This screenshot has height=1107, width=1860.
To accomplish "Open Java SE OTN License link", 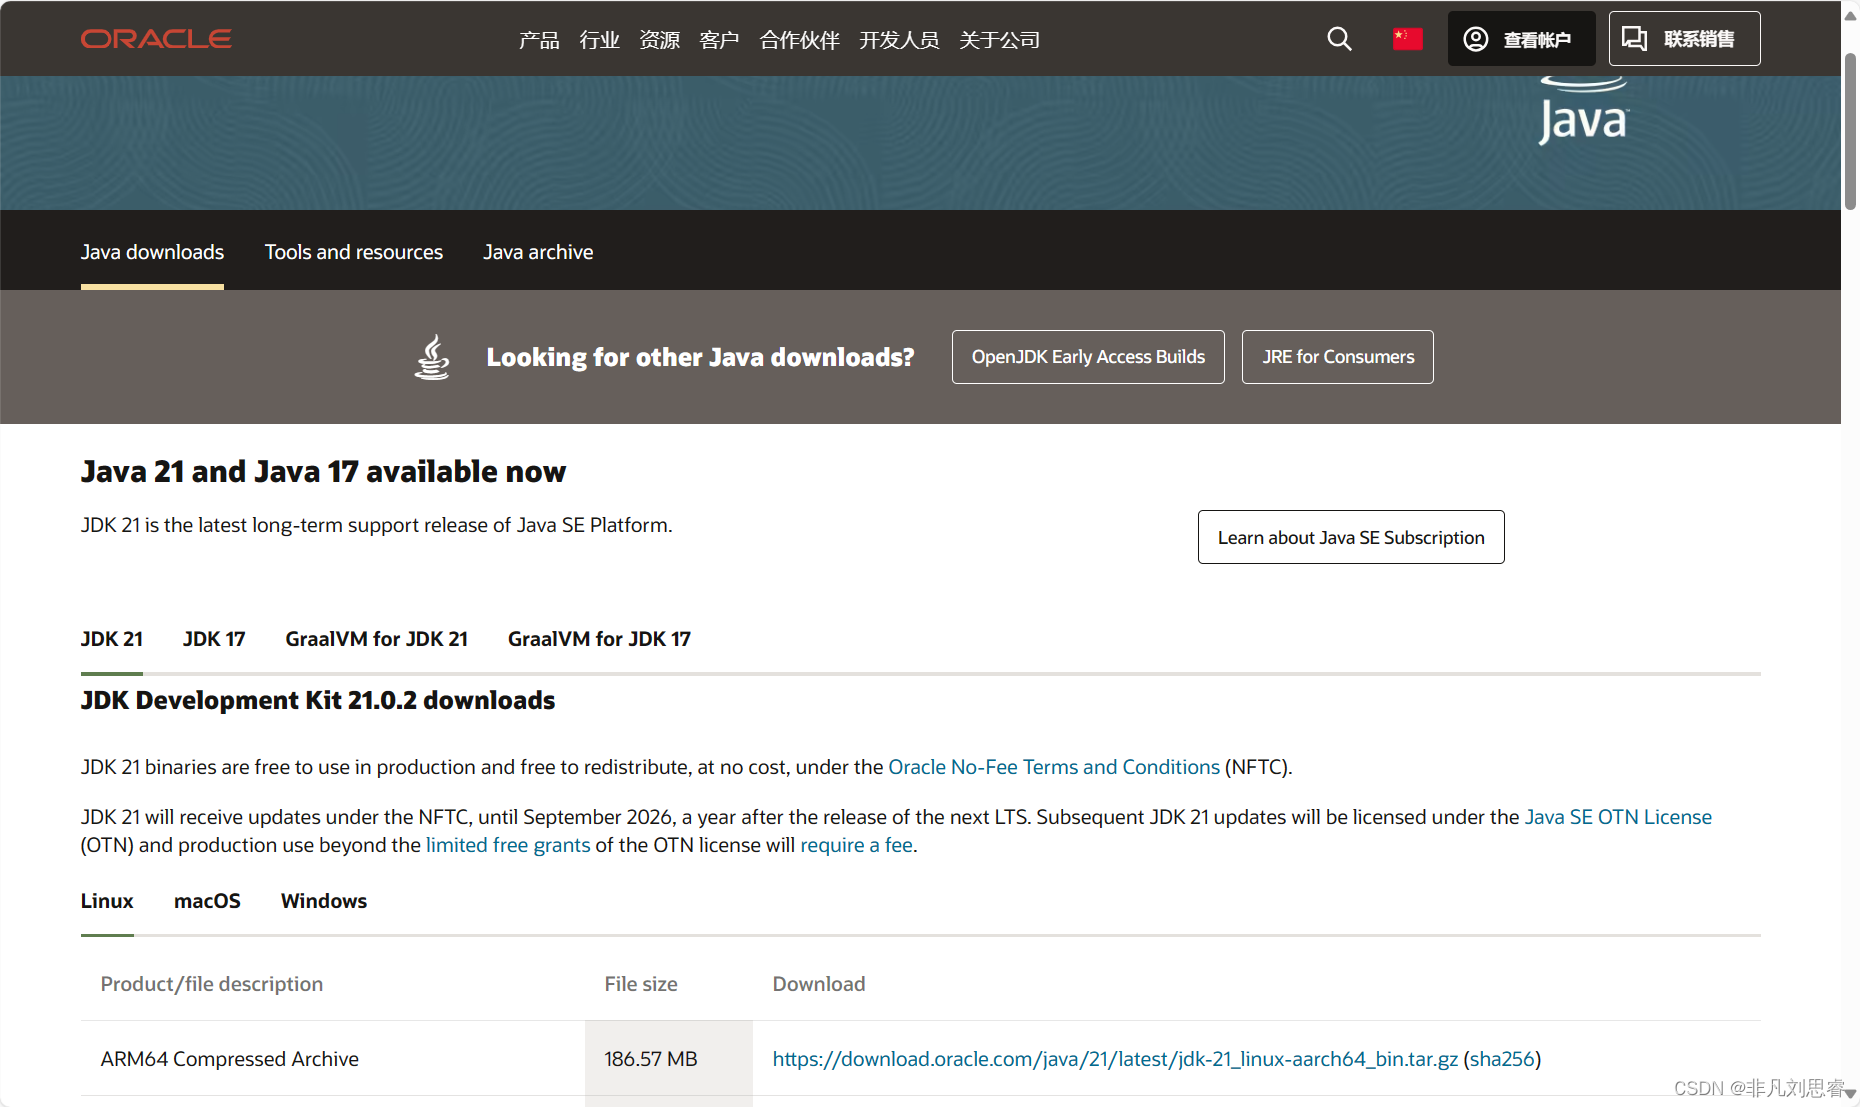I will pos(1618,817).
